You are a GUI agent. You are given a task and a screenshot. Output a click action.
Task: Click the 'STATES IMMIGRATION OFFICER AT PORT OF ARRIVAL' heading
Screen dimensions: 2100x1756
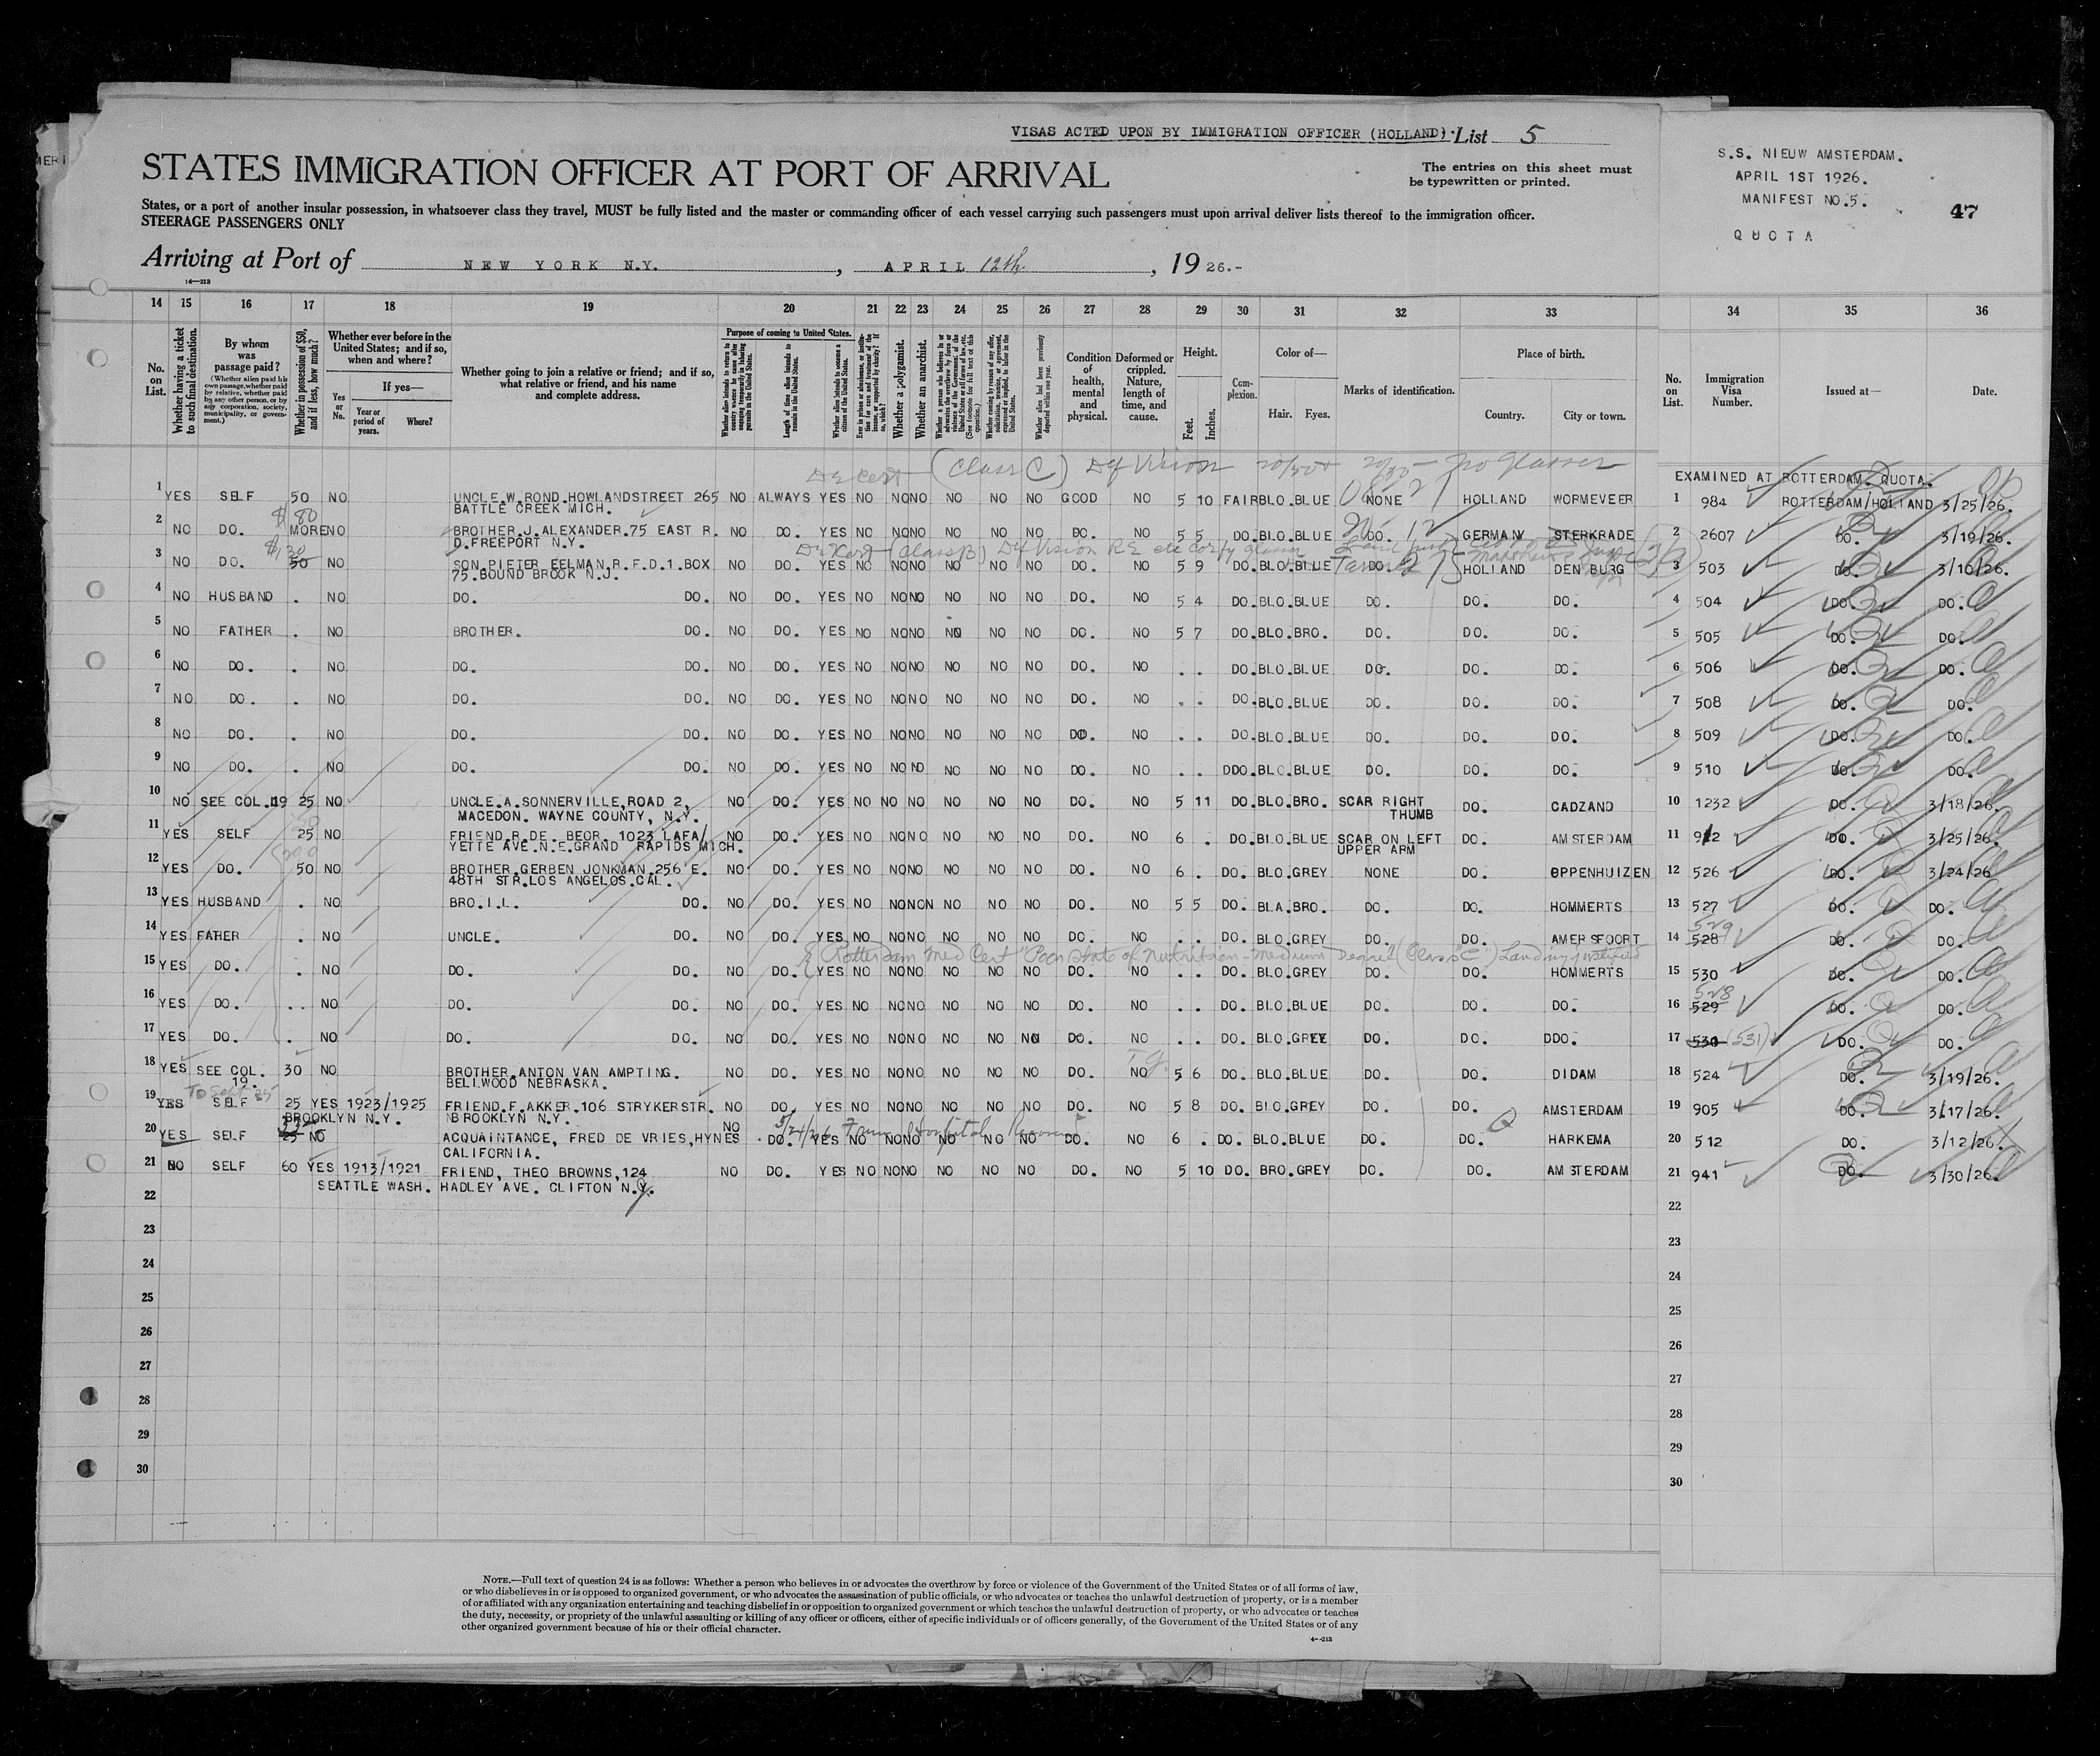pyautogui.click(x=625, y=173)
